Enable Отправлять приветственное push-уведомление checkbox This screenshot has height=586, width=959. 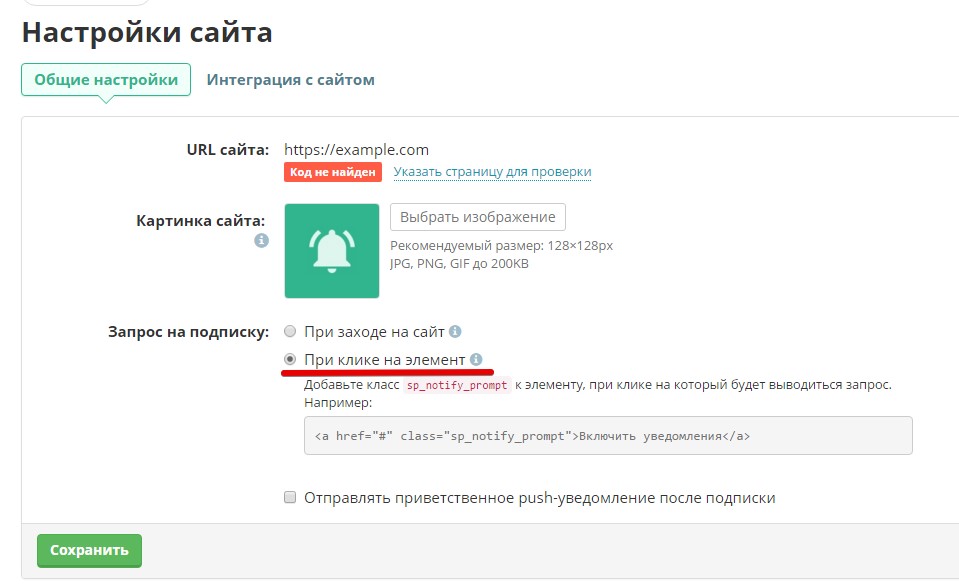tap(290, 497)
